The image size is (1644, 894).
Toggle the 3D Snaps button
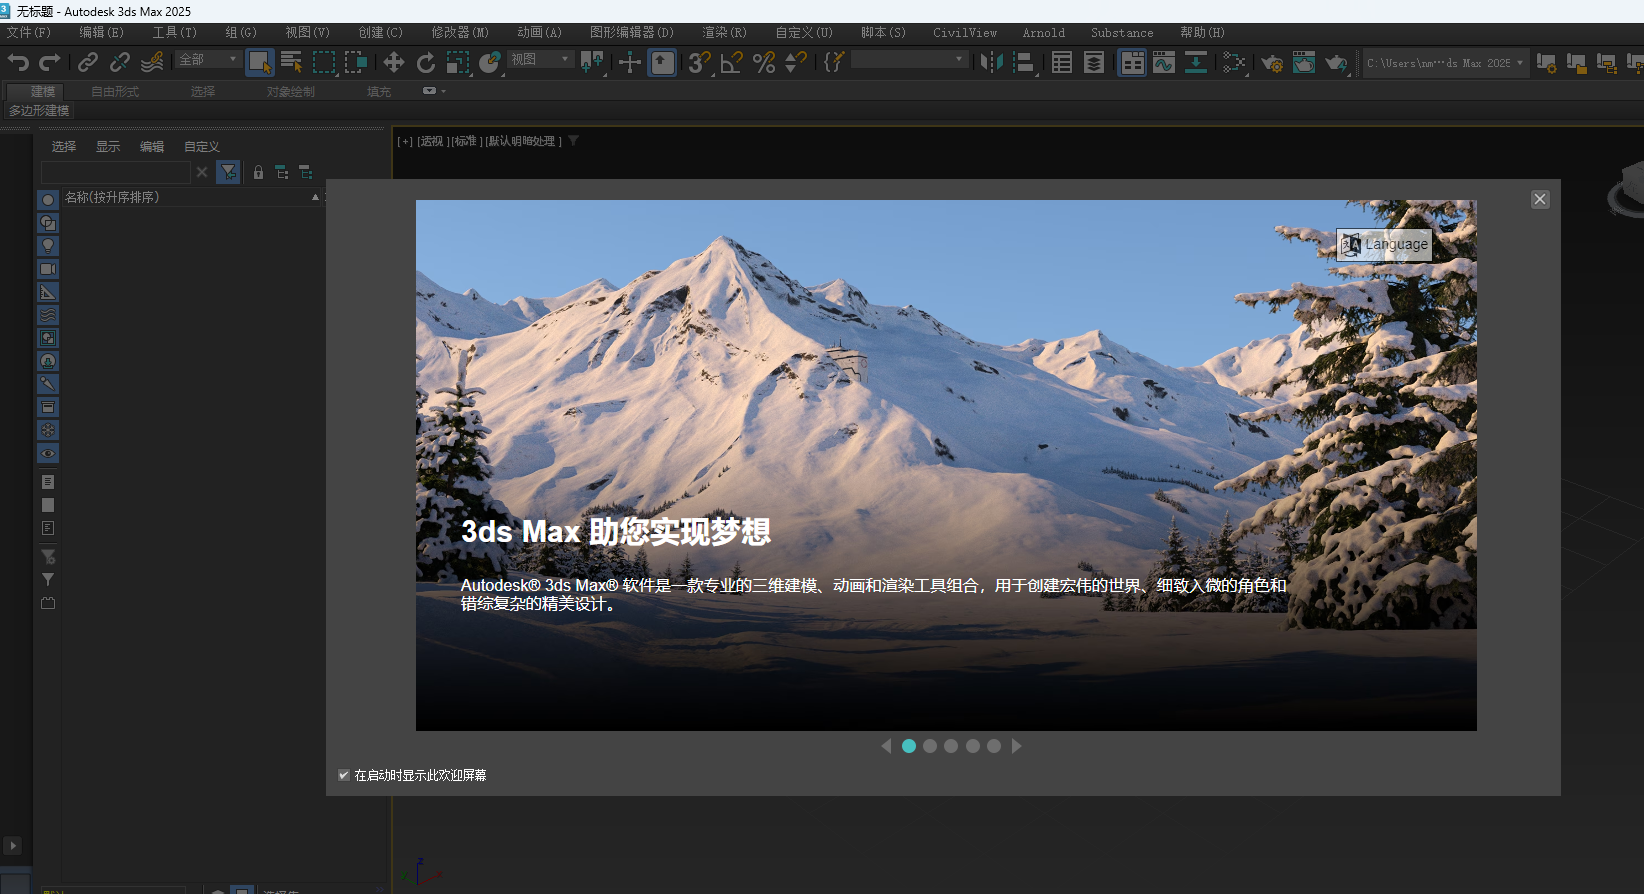(x=700, y=63)
